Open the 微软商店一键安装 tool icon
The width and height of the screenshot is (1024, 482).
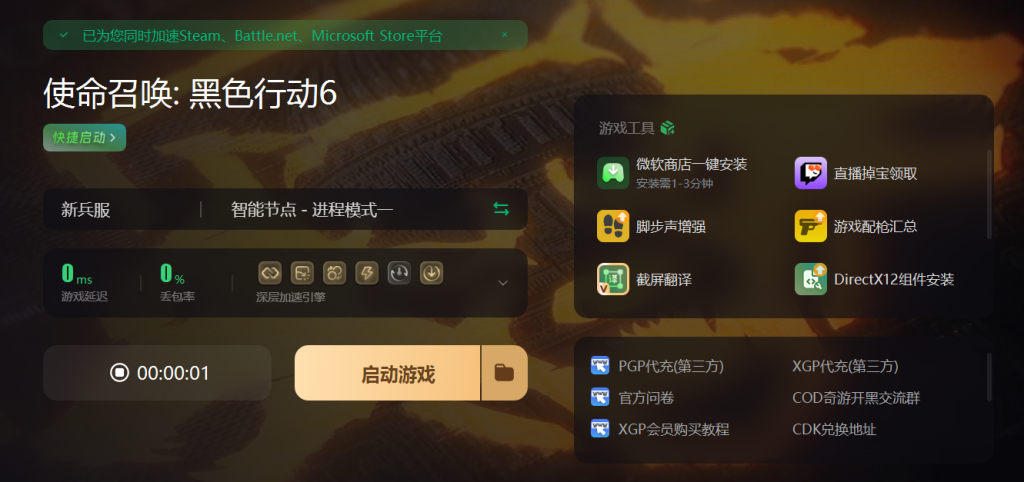[613, 173]
